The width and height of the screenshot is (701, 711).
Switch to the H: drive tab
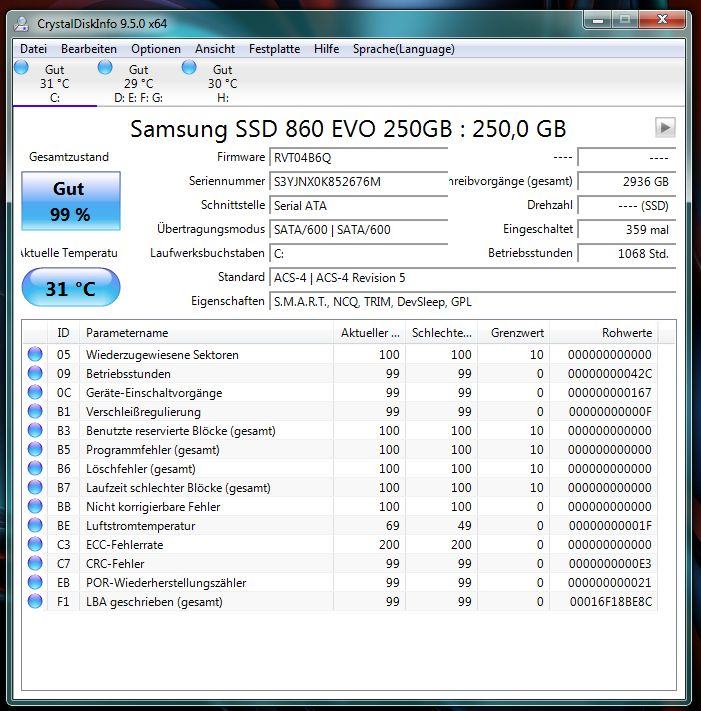point(223,83)
